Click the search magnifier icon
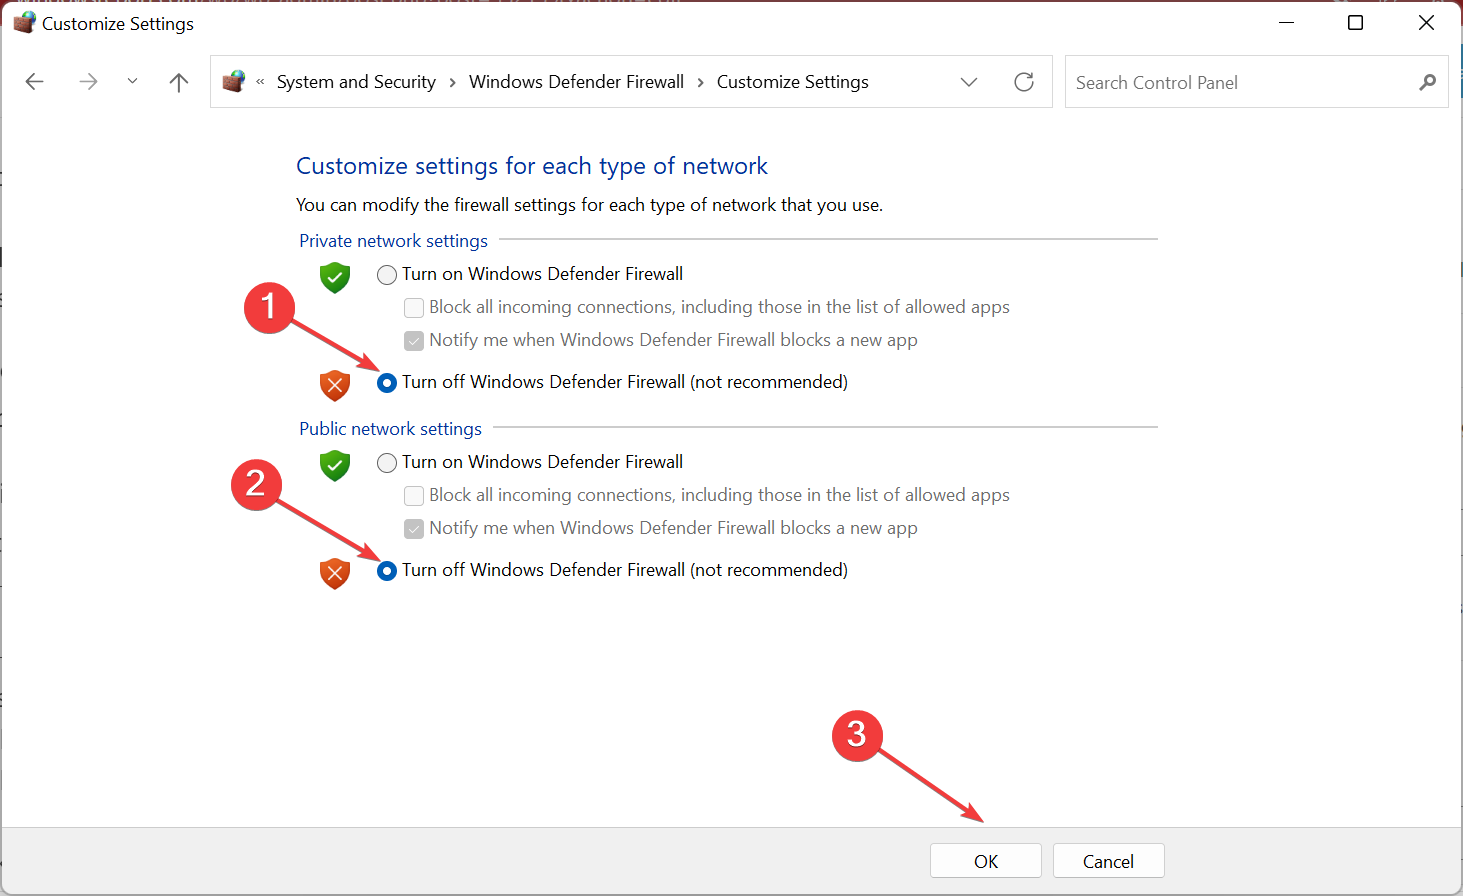The image size is (1463, 896). click(x=1427, y=82)
